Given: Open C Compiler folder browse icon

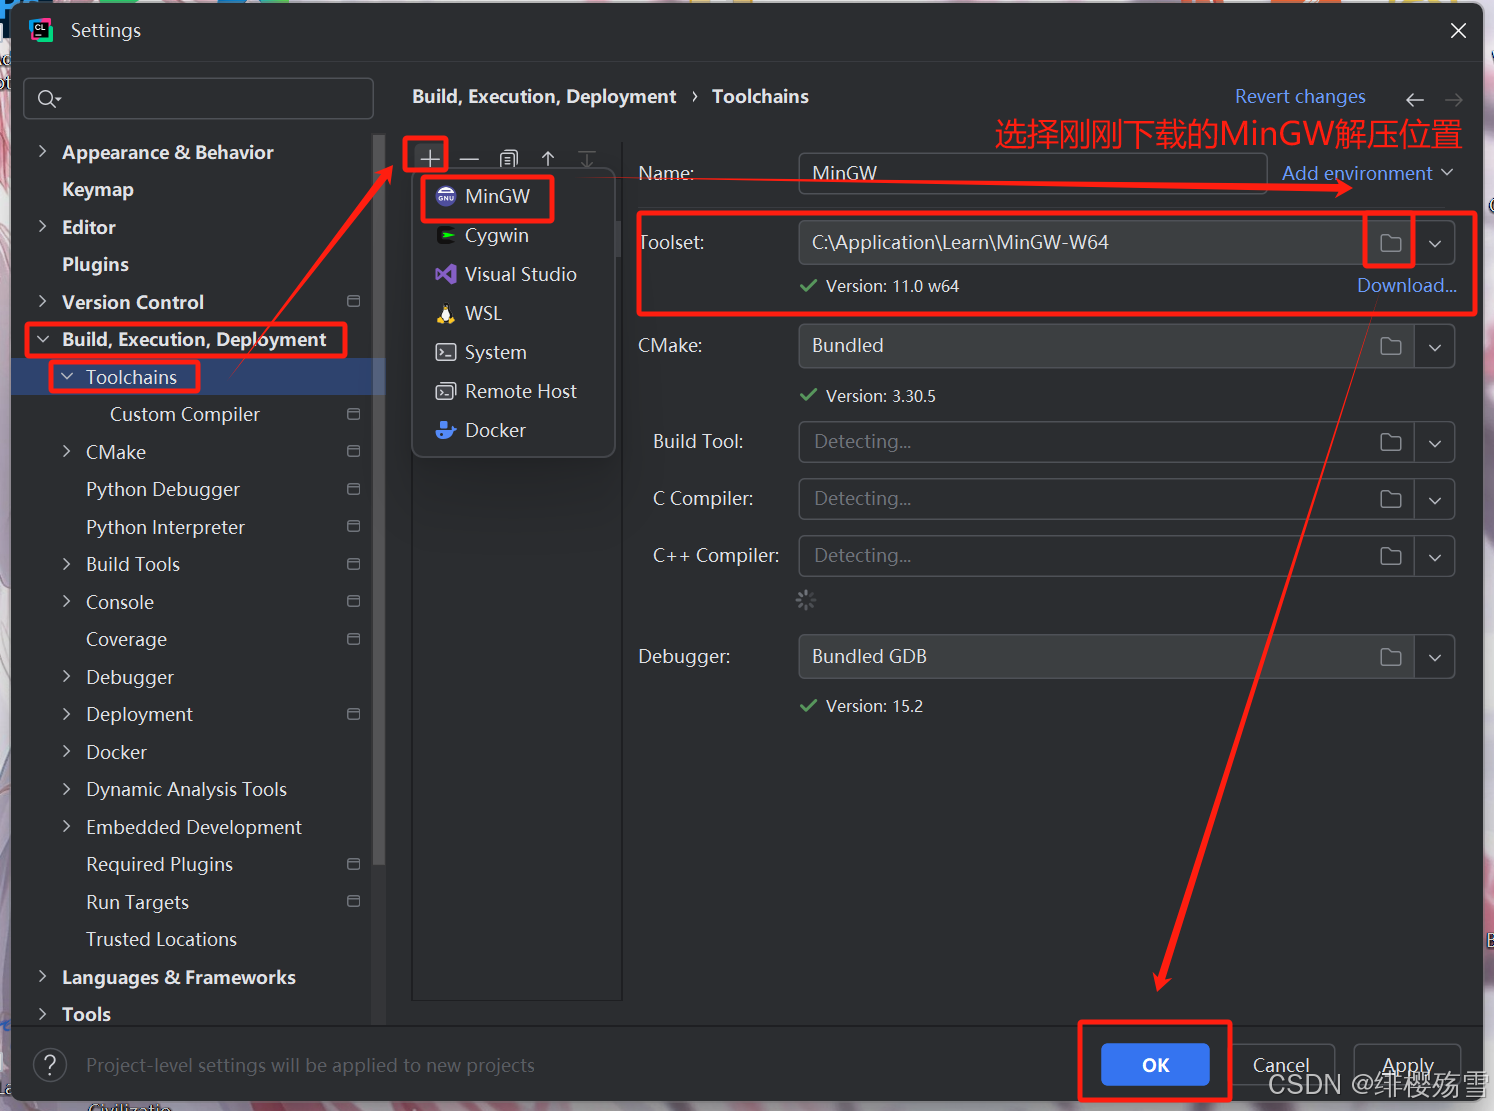Looking at the screenshot, I should (x=1390, y=499).
